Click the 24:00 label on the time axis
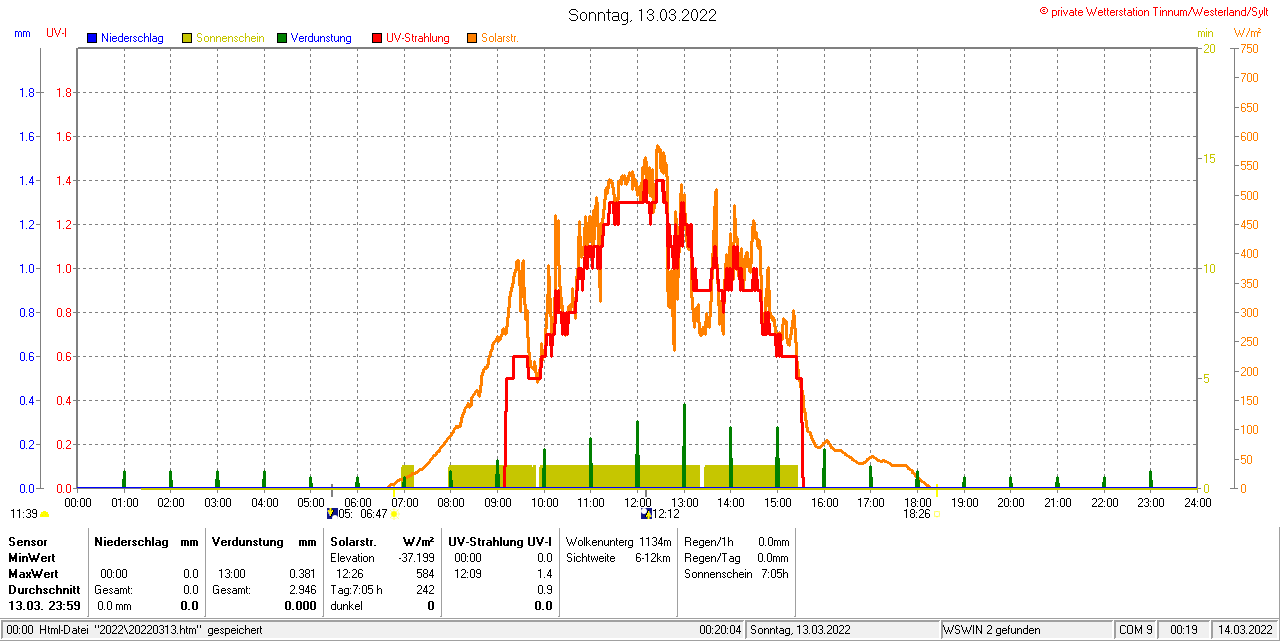 [x=1197, y=502]
